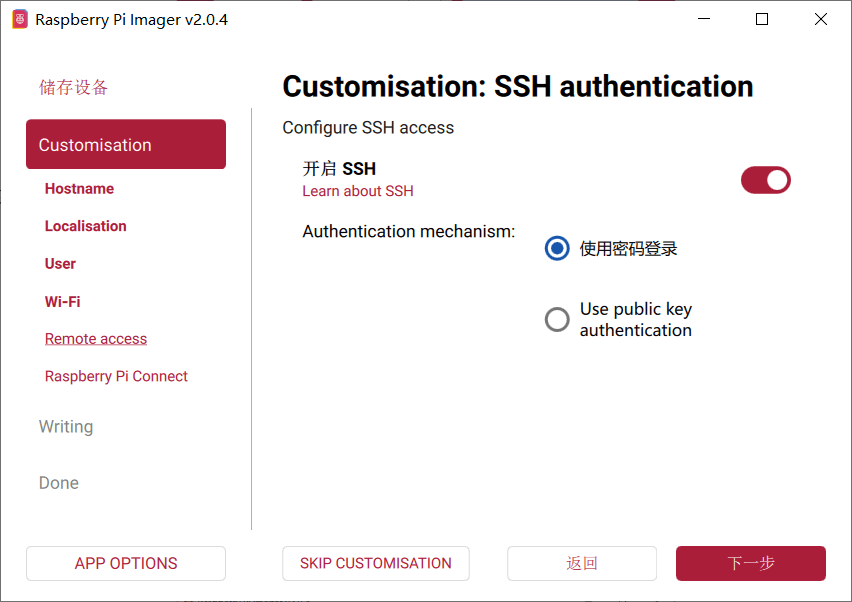Viewport: 852px width, 602px height.
Task: Click the Configure SSH access text
Action: pyautogui.click(x=368, y=128)
